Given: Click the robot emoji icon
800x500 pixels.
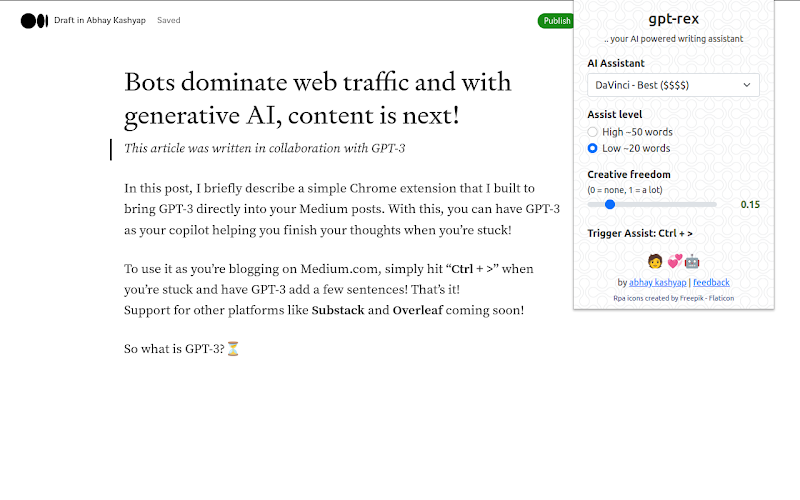Looking at the screenshot, I should click(692, 262).
